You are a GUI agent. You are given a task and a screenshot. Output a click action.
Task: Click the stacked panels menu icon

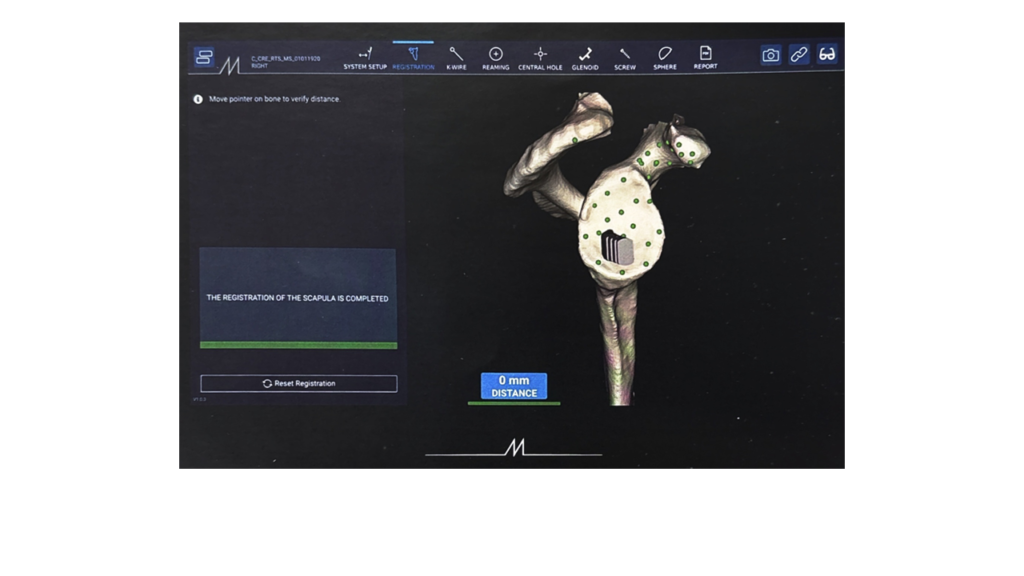pos(204,57)
